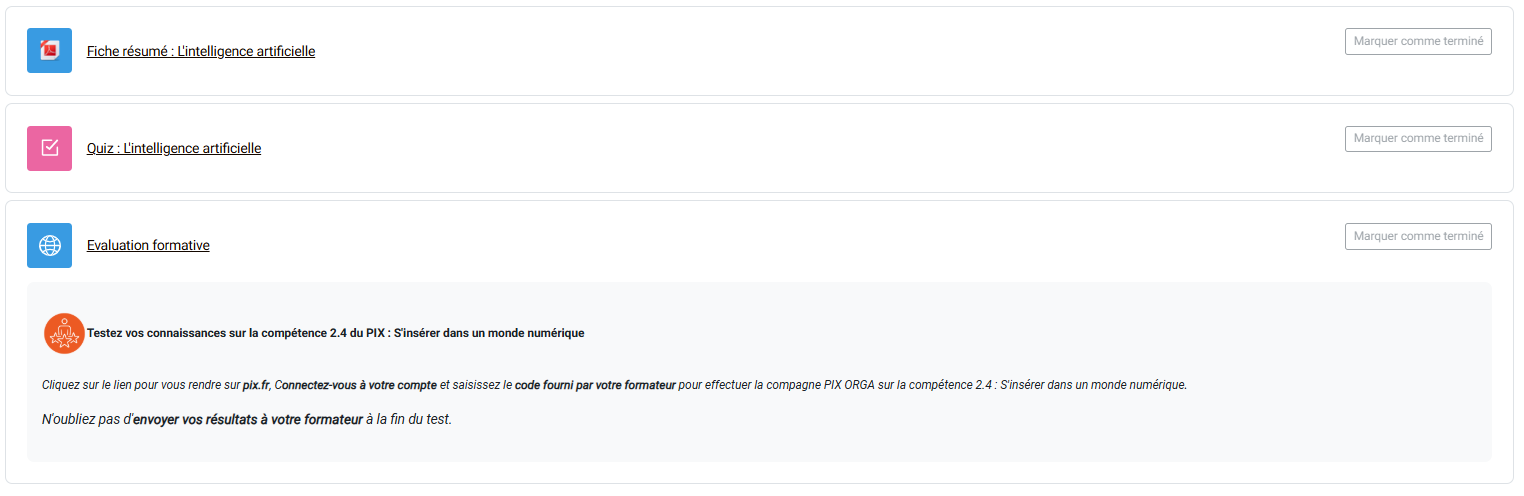Click the bold text envoyer vos résultats à votre formateur
The image size is (1524, 496).
click(248, 419)
